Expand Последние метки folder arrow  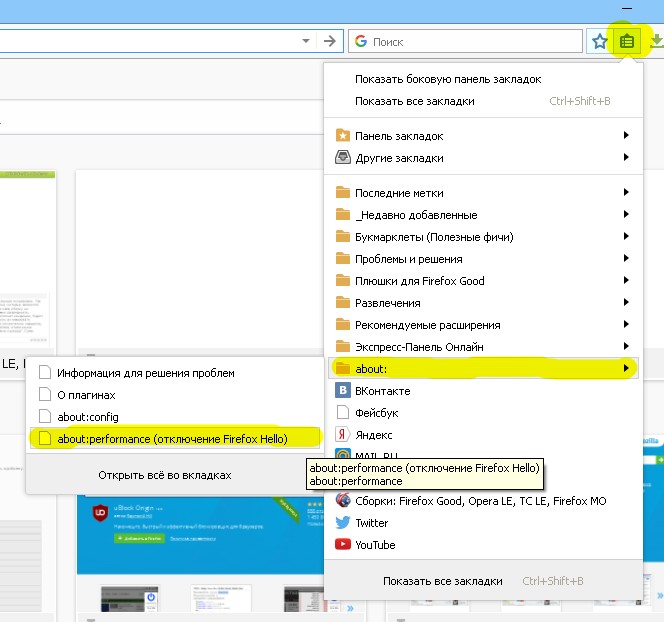[x=626, y=192]
